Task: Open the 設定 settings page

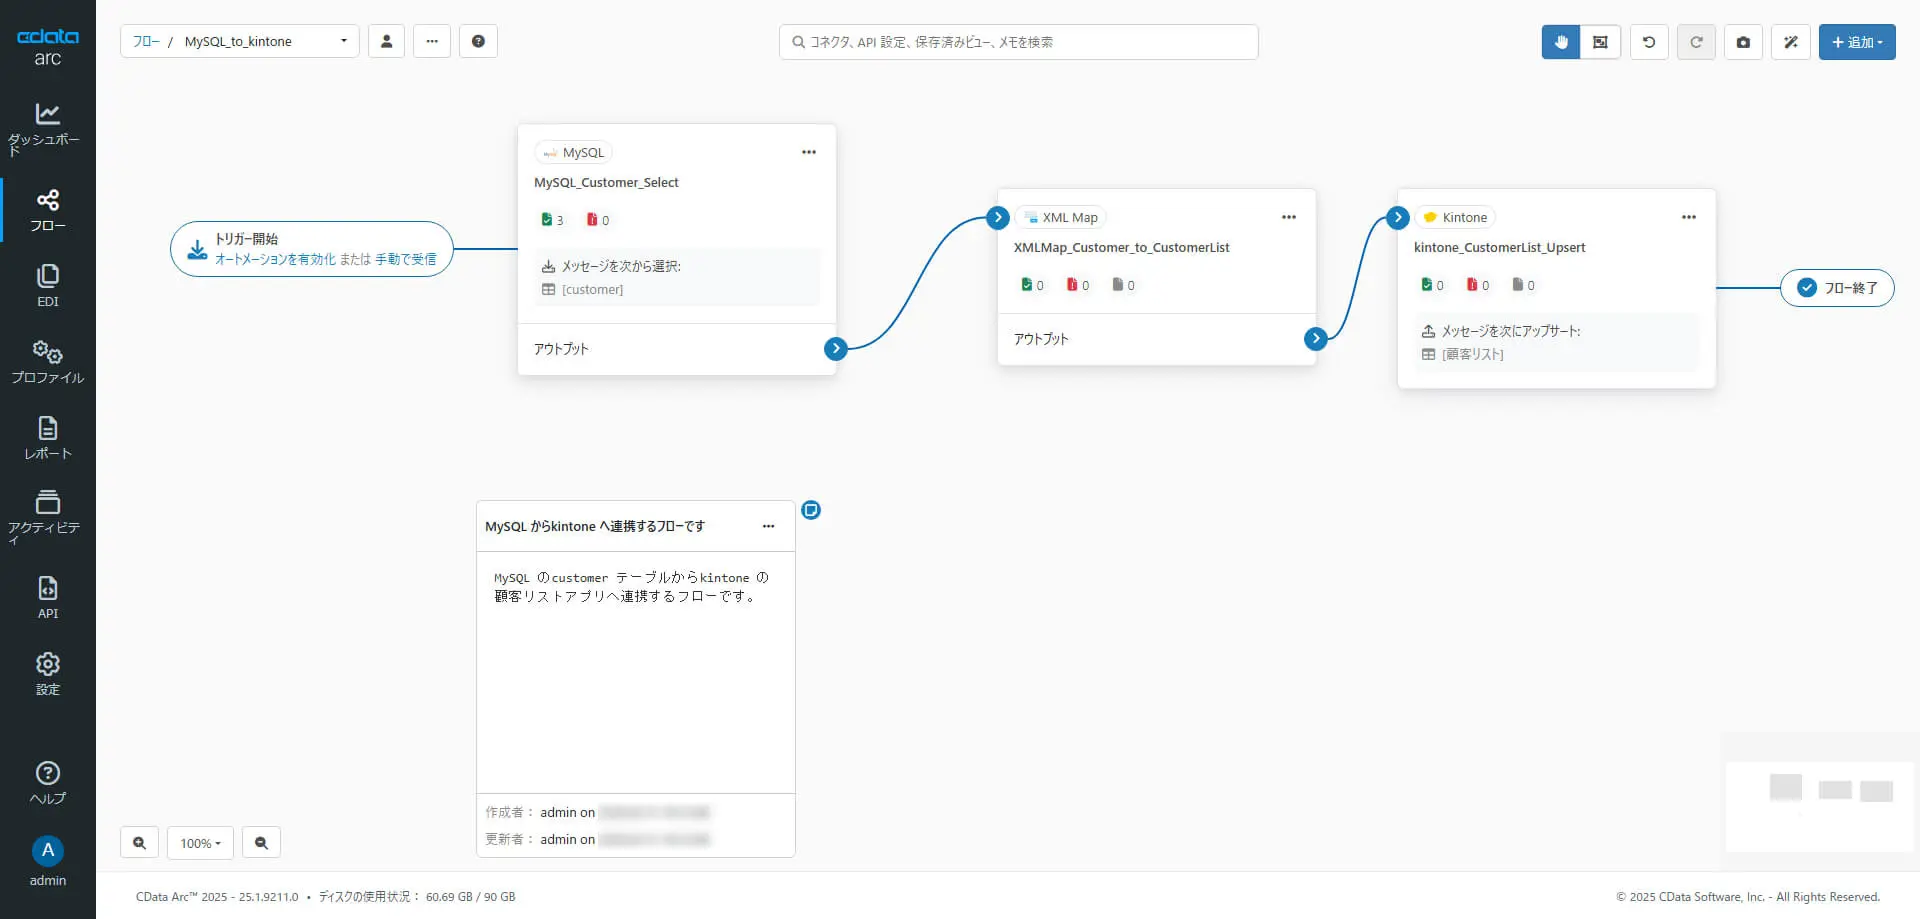Action: pyautogui.click(x=47, y=674)
